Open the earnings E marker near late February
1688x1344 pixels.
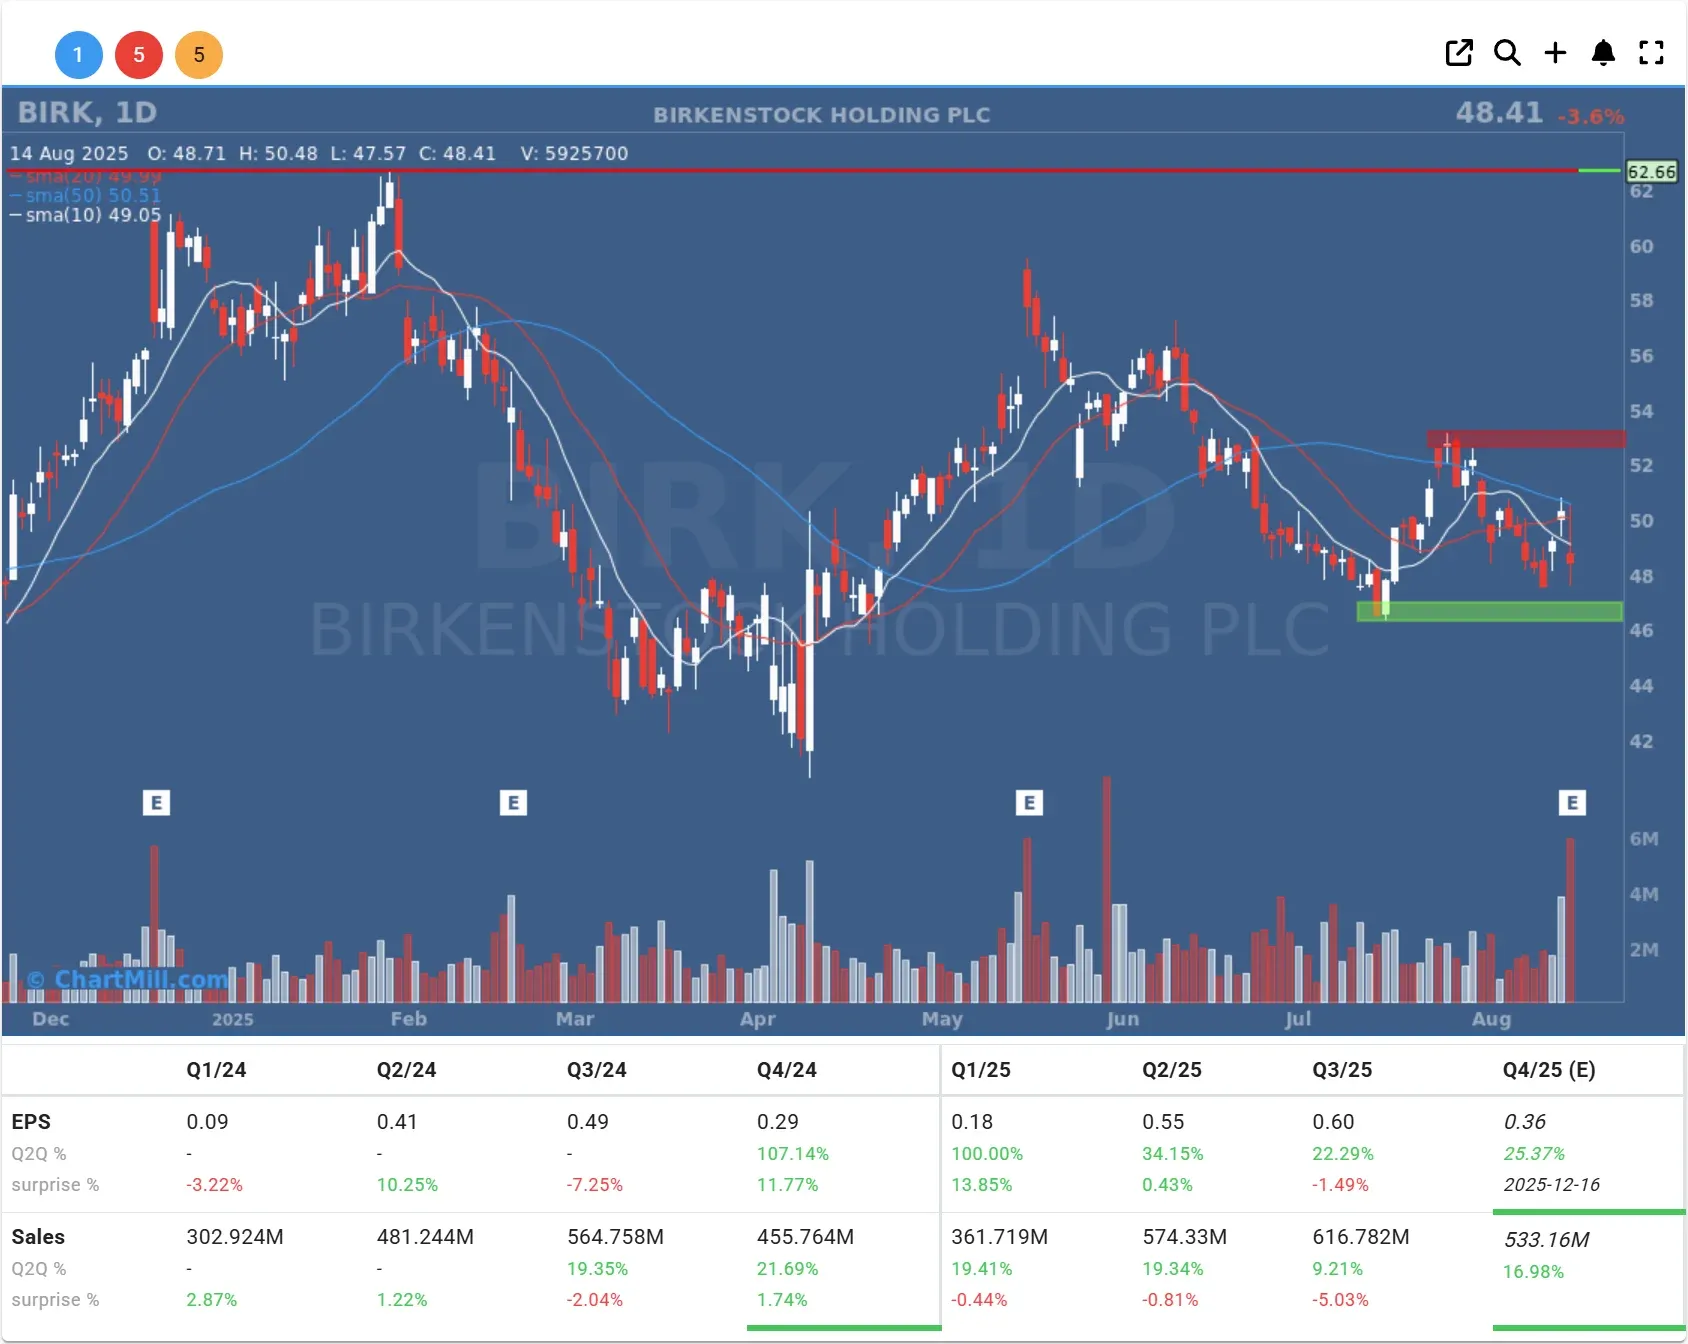[x=513, y=803]
